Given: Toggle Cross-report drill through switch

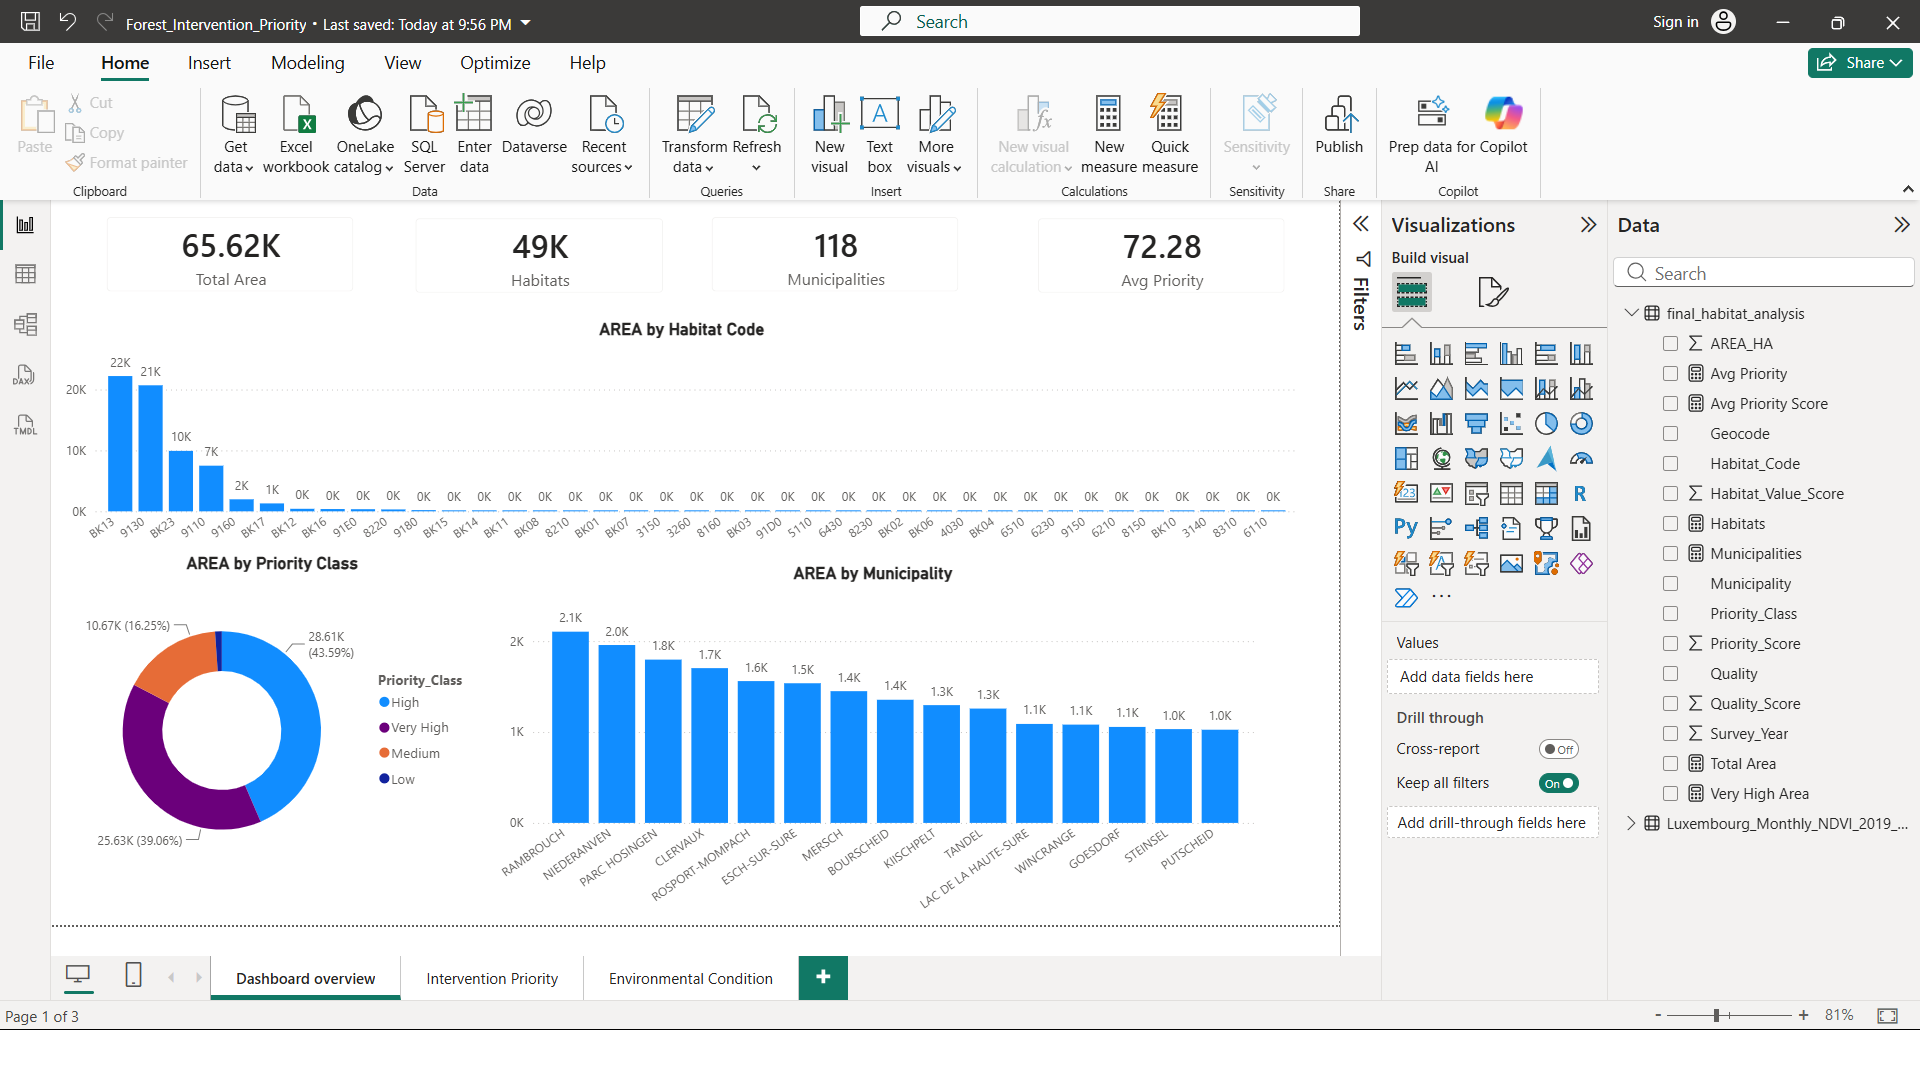Looking at the screenshot, I should click(1558, 749).
